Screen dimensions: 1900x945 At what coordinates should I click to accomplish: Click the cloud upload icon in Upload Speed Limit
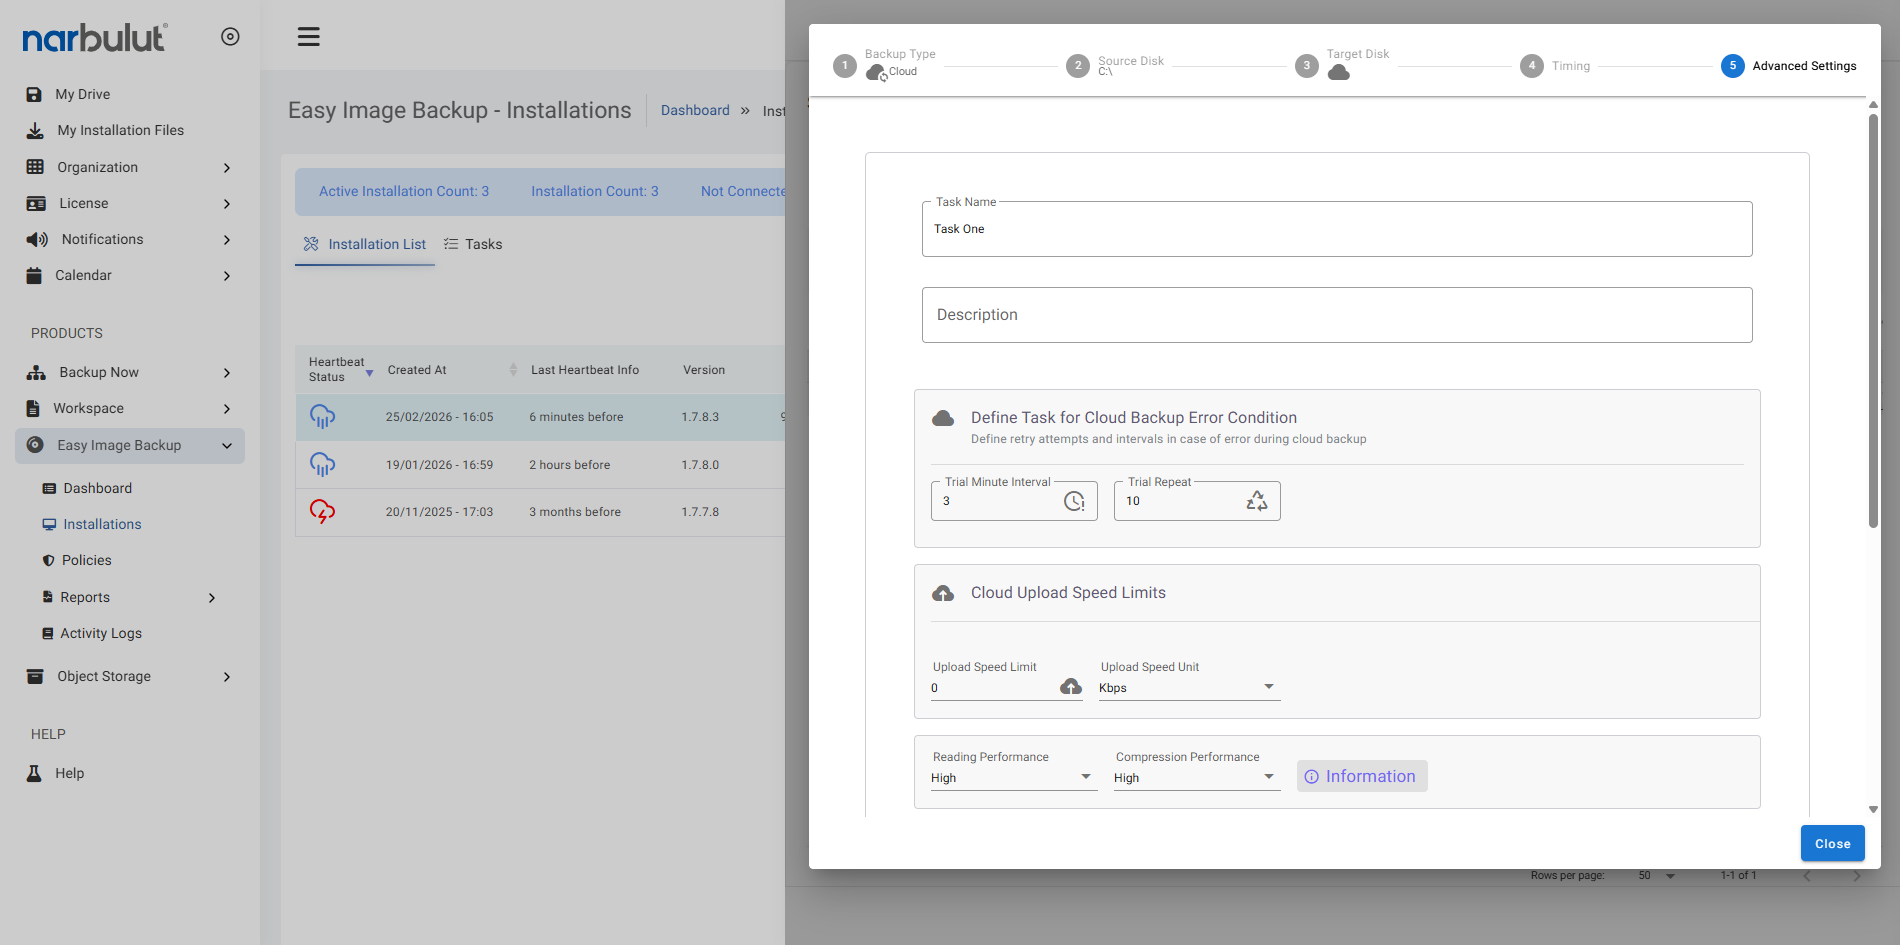click(1071, 687)
